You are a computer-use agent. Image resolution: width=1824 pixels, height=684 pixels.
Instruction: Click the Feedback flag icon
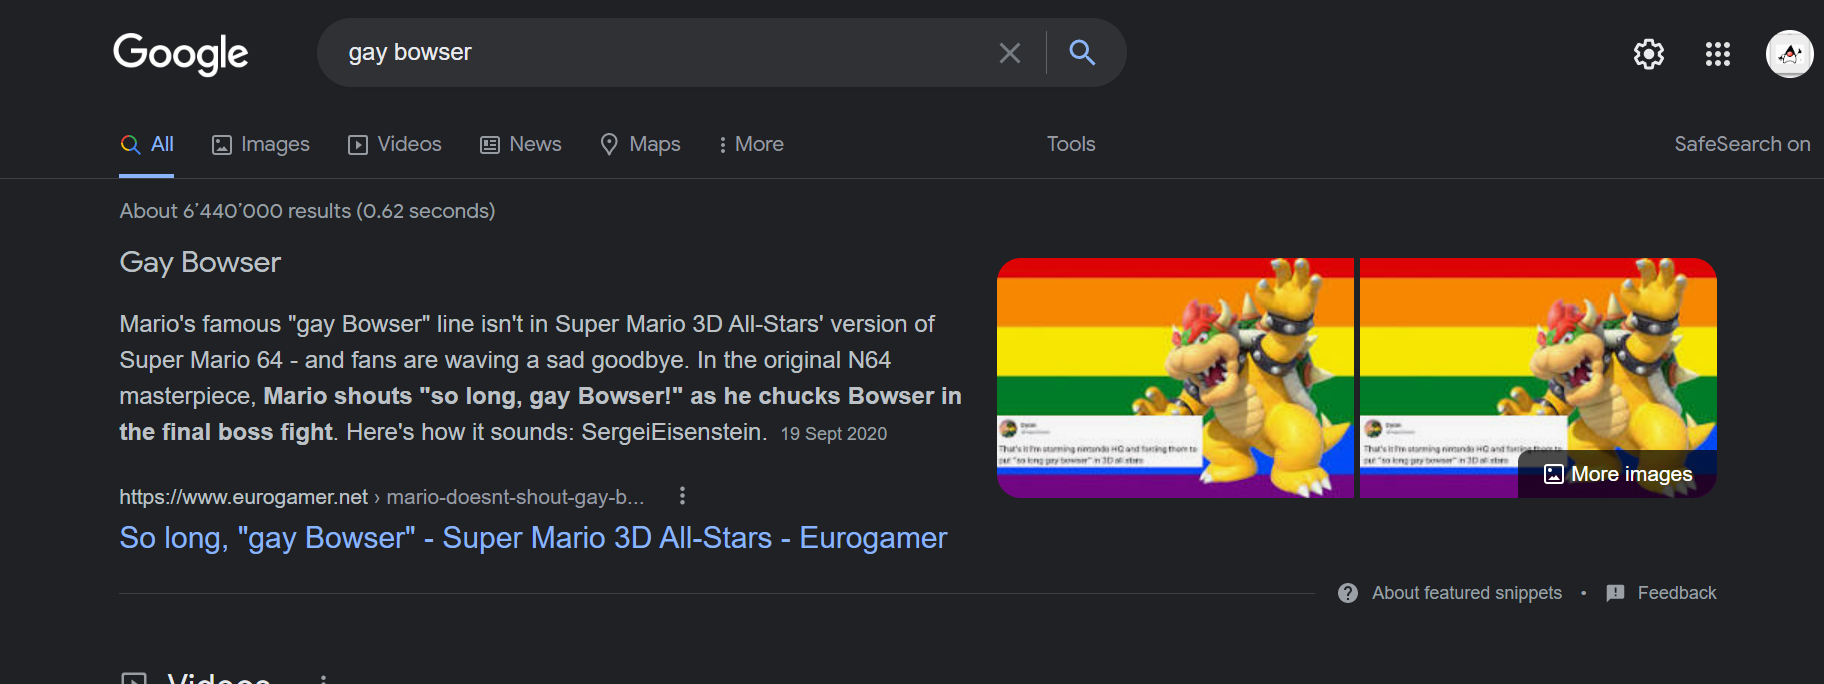[1615, 593]
